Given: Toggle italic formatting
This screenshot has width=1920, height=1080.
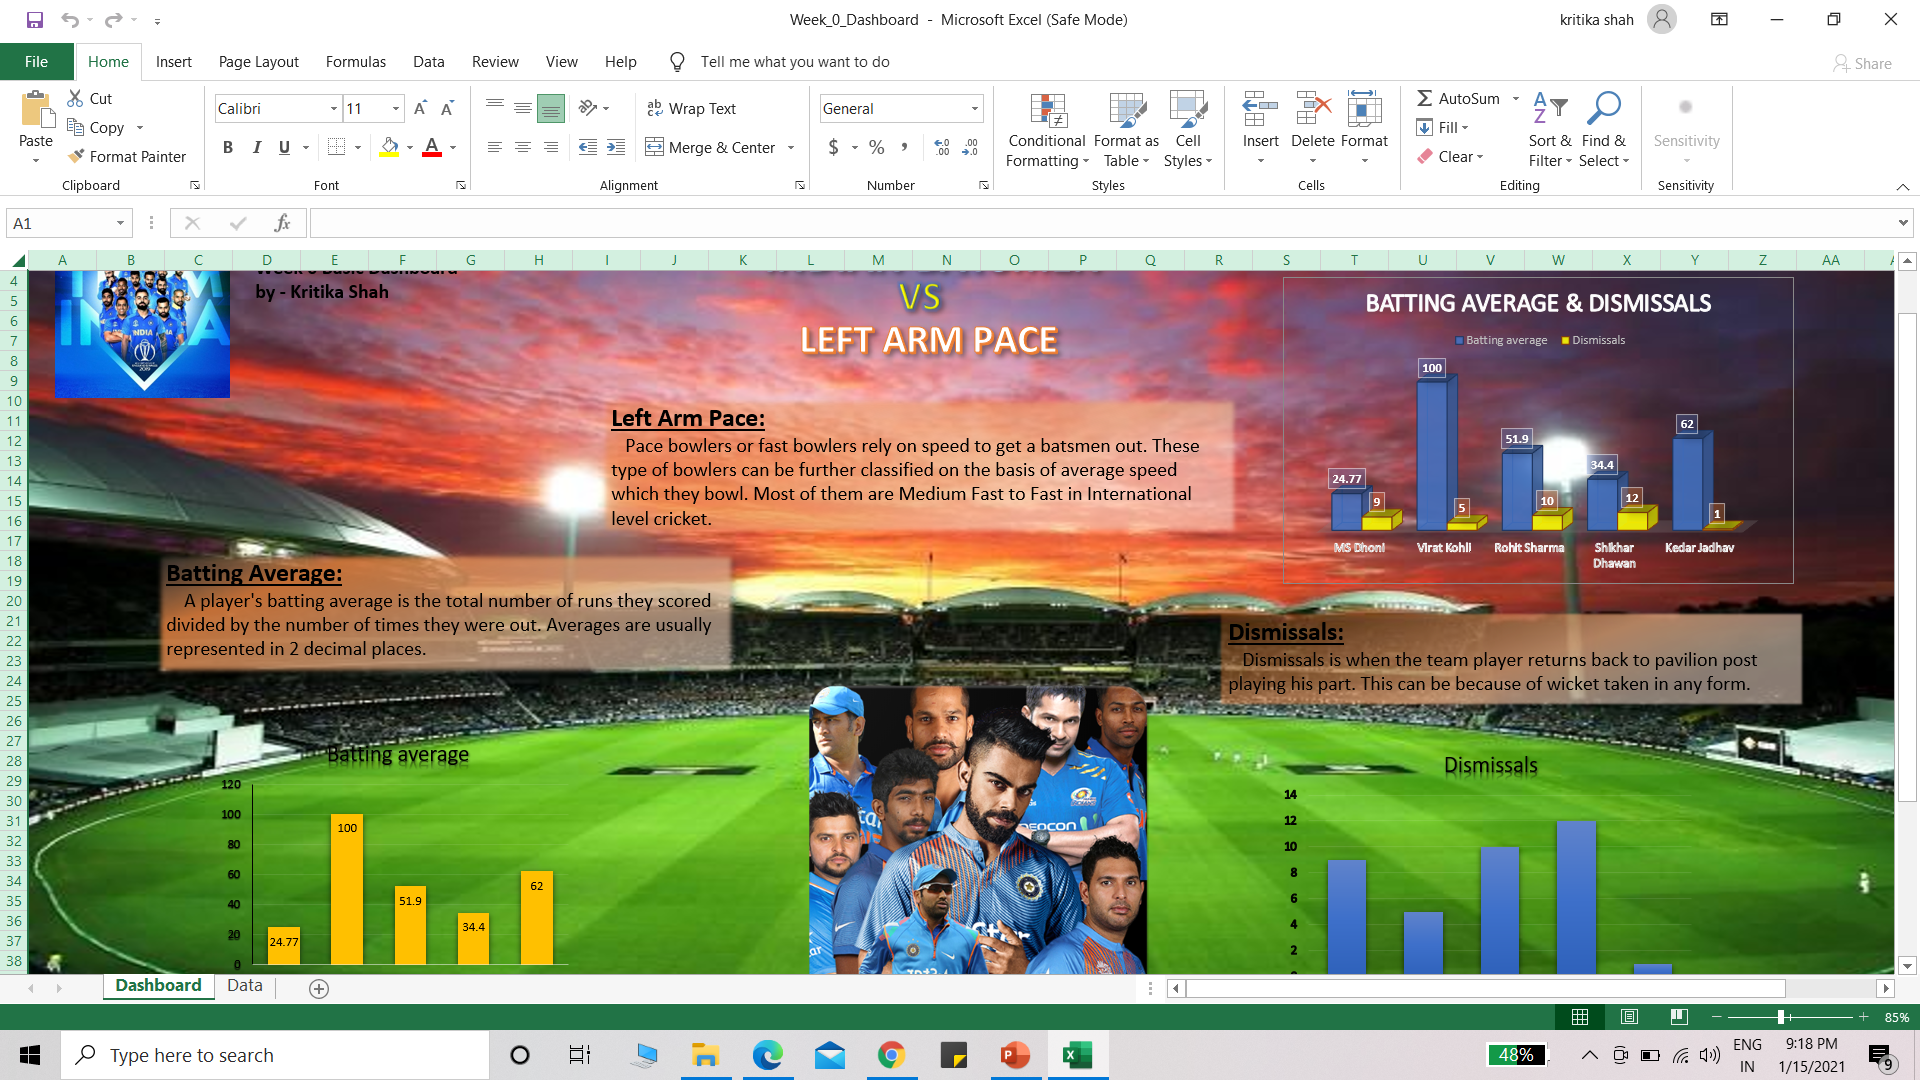Looking at the screenshot, I should 256,146.
